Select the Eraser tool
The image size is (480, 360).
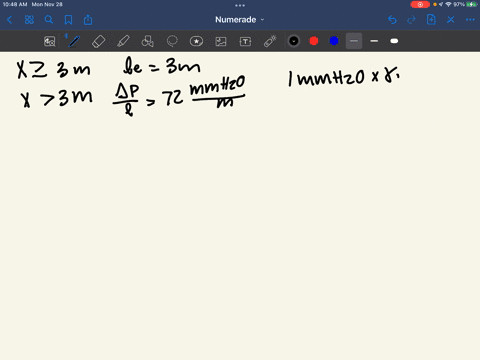point(98,41)
